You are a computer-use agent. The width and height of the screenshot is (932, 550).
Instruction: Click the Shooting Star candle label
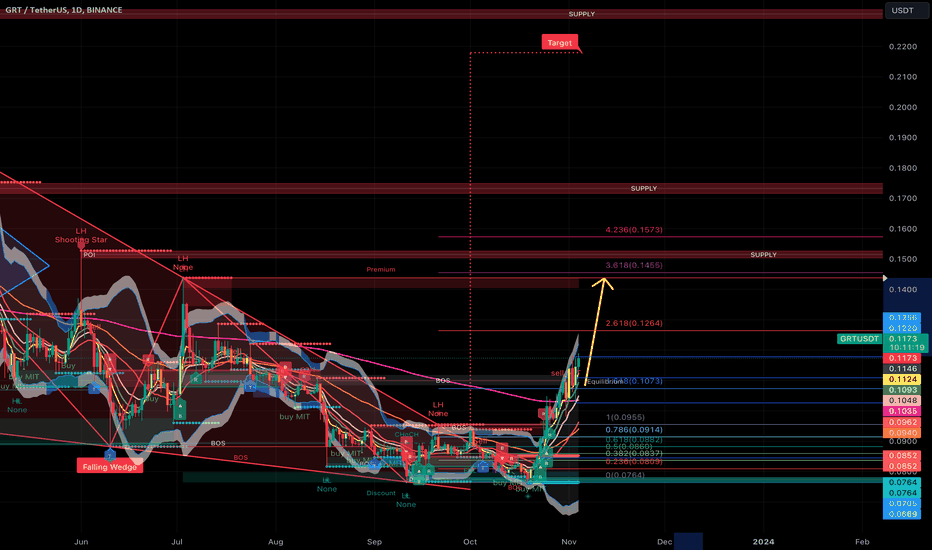pos(81,240)
